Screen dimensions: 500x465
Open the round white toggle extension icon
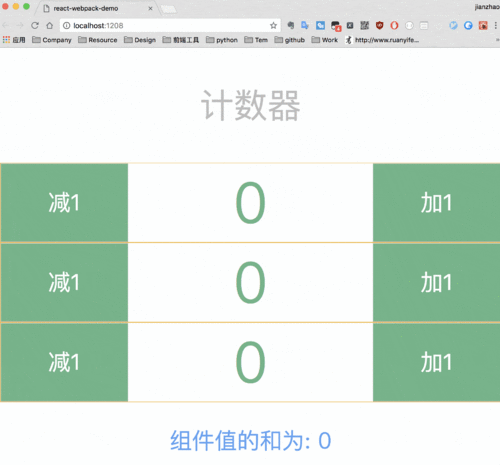click(409, 25)
